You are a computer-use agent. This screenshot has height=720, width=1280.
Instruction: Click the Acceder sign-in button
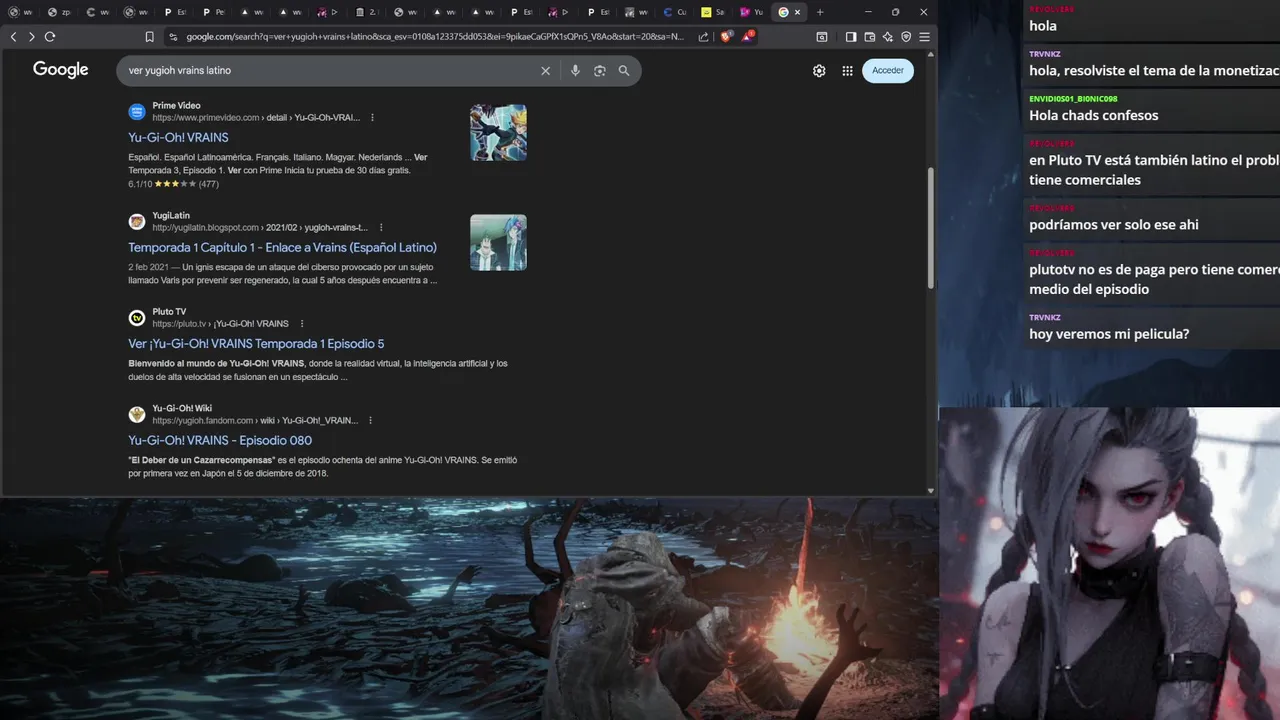click(x=888, y=71)
